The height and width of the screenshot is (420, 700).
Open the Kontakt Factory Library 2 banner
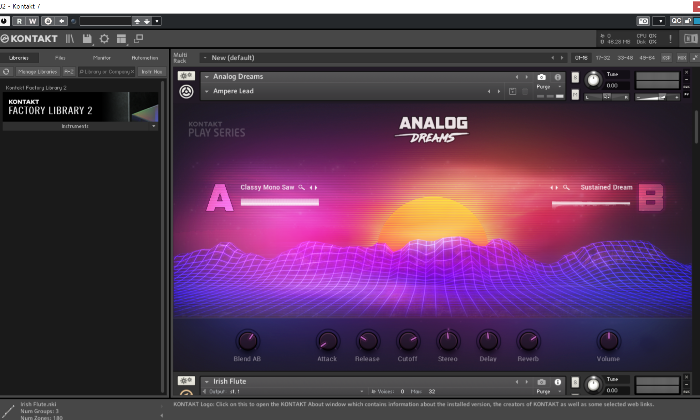80,107
